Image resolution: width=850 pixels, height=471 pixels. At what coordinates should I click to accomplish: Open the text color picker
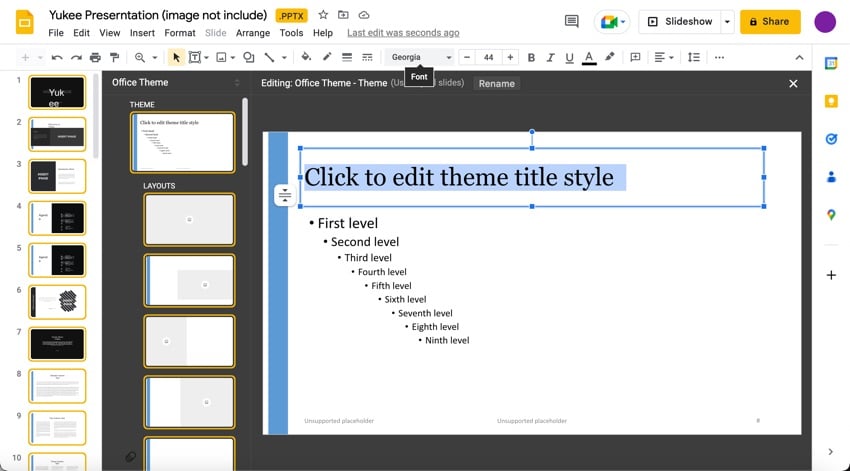[x=588, y=58]
